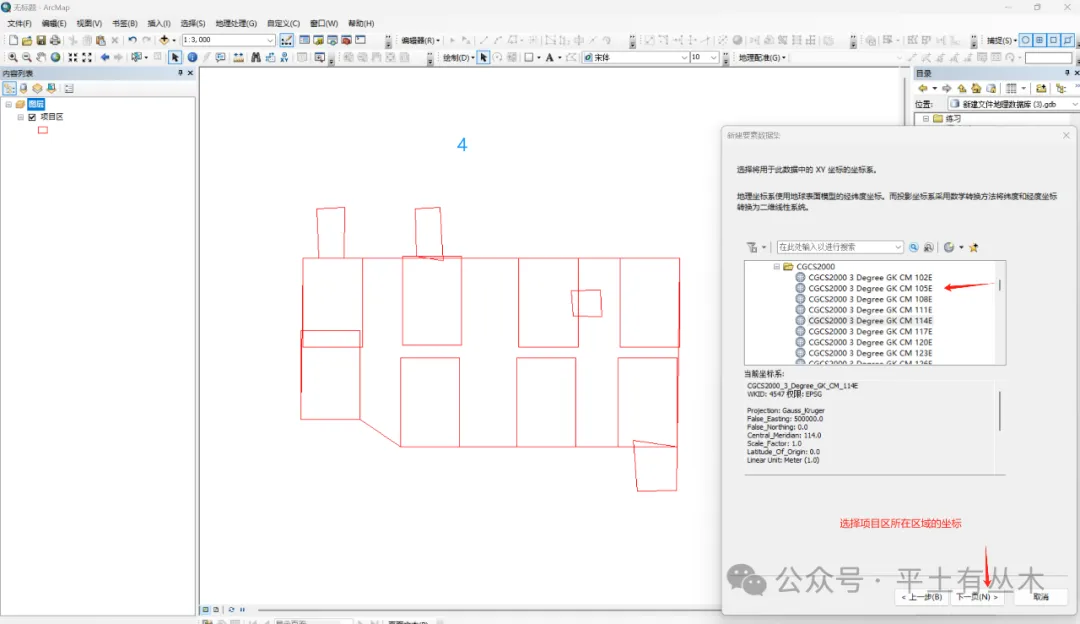The width and height of the screenshot is (1080, 624).
Task: Save the map document
Action: pos(41,41)
